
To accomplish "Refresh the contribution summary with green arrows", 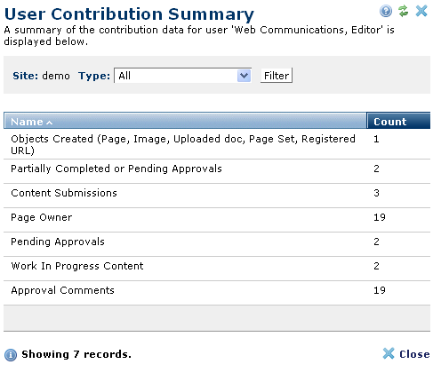I will 403,11.
